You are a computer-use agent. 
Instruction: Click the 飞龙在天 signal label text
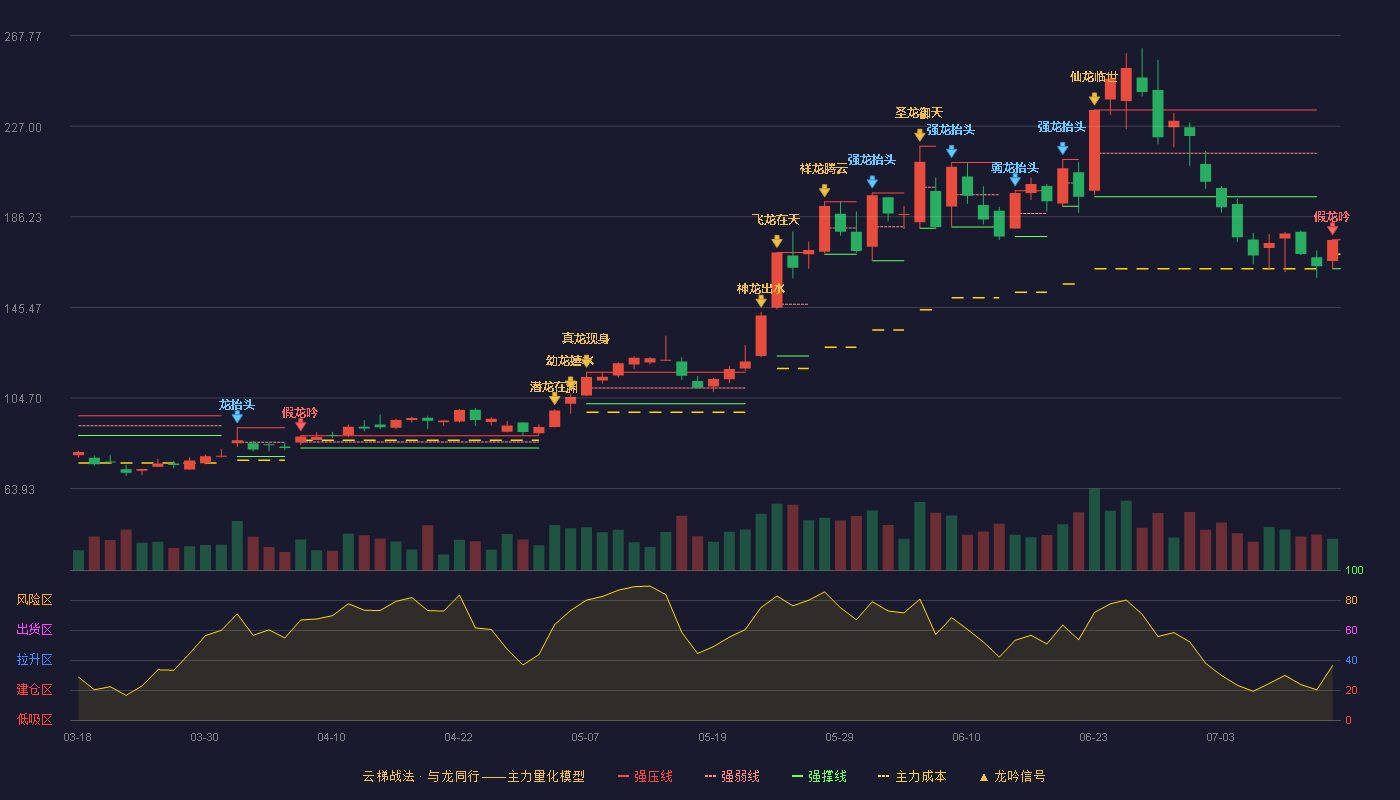pyautogui.click(x=776, y=220)
